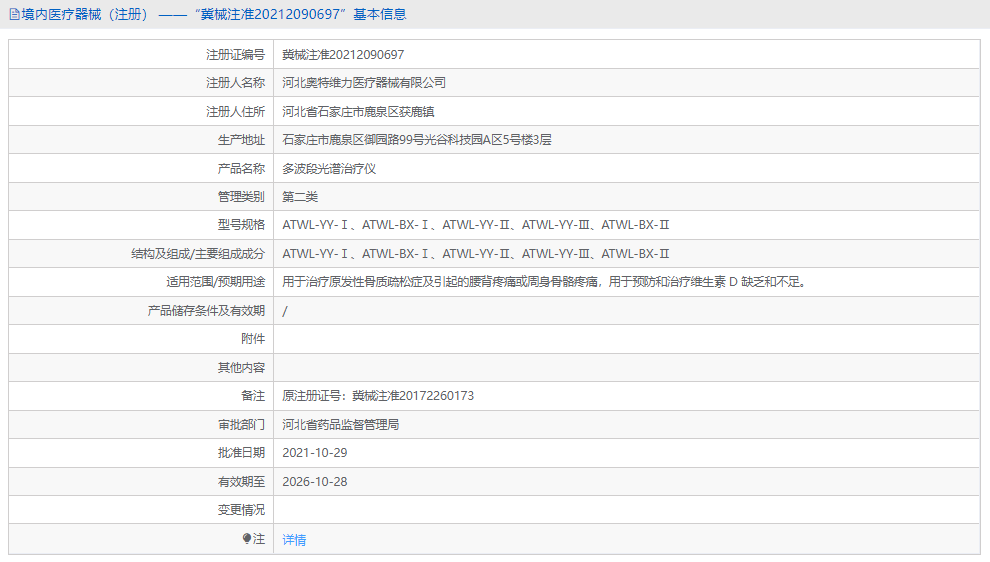Click the 生产地址 label
Screen dimensions: 990x562
(x=241, y=140)
